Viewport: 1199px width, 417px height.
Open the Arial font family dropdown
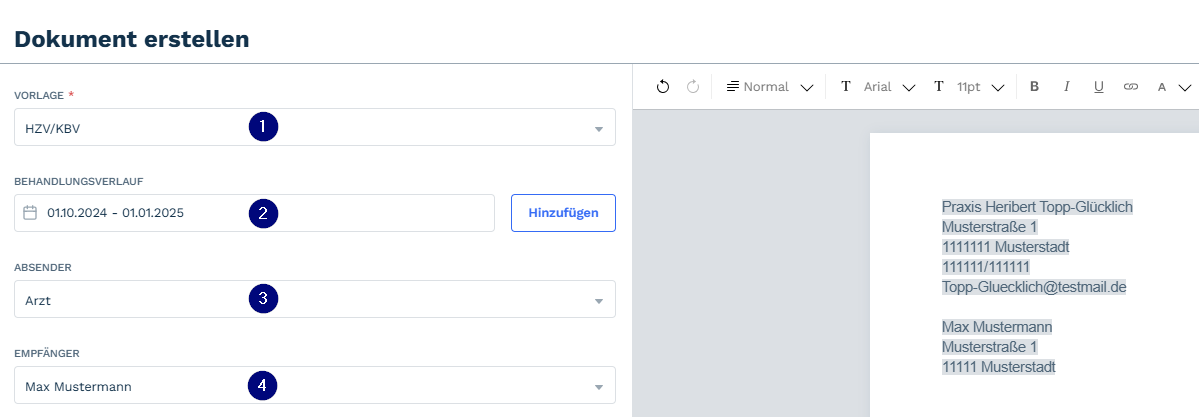(x=889, y=87)
